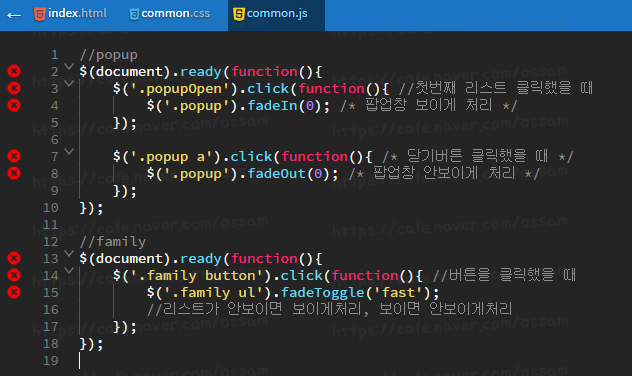Collapse the code fold at line 2
The image size is (632, 376).
[69, 66]
